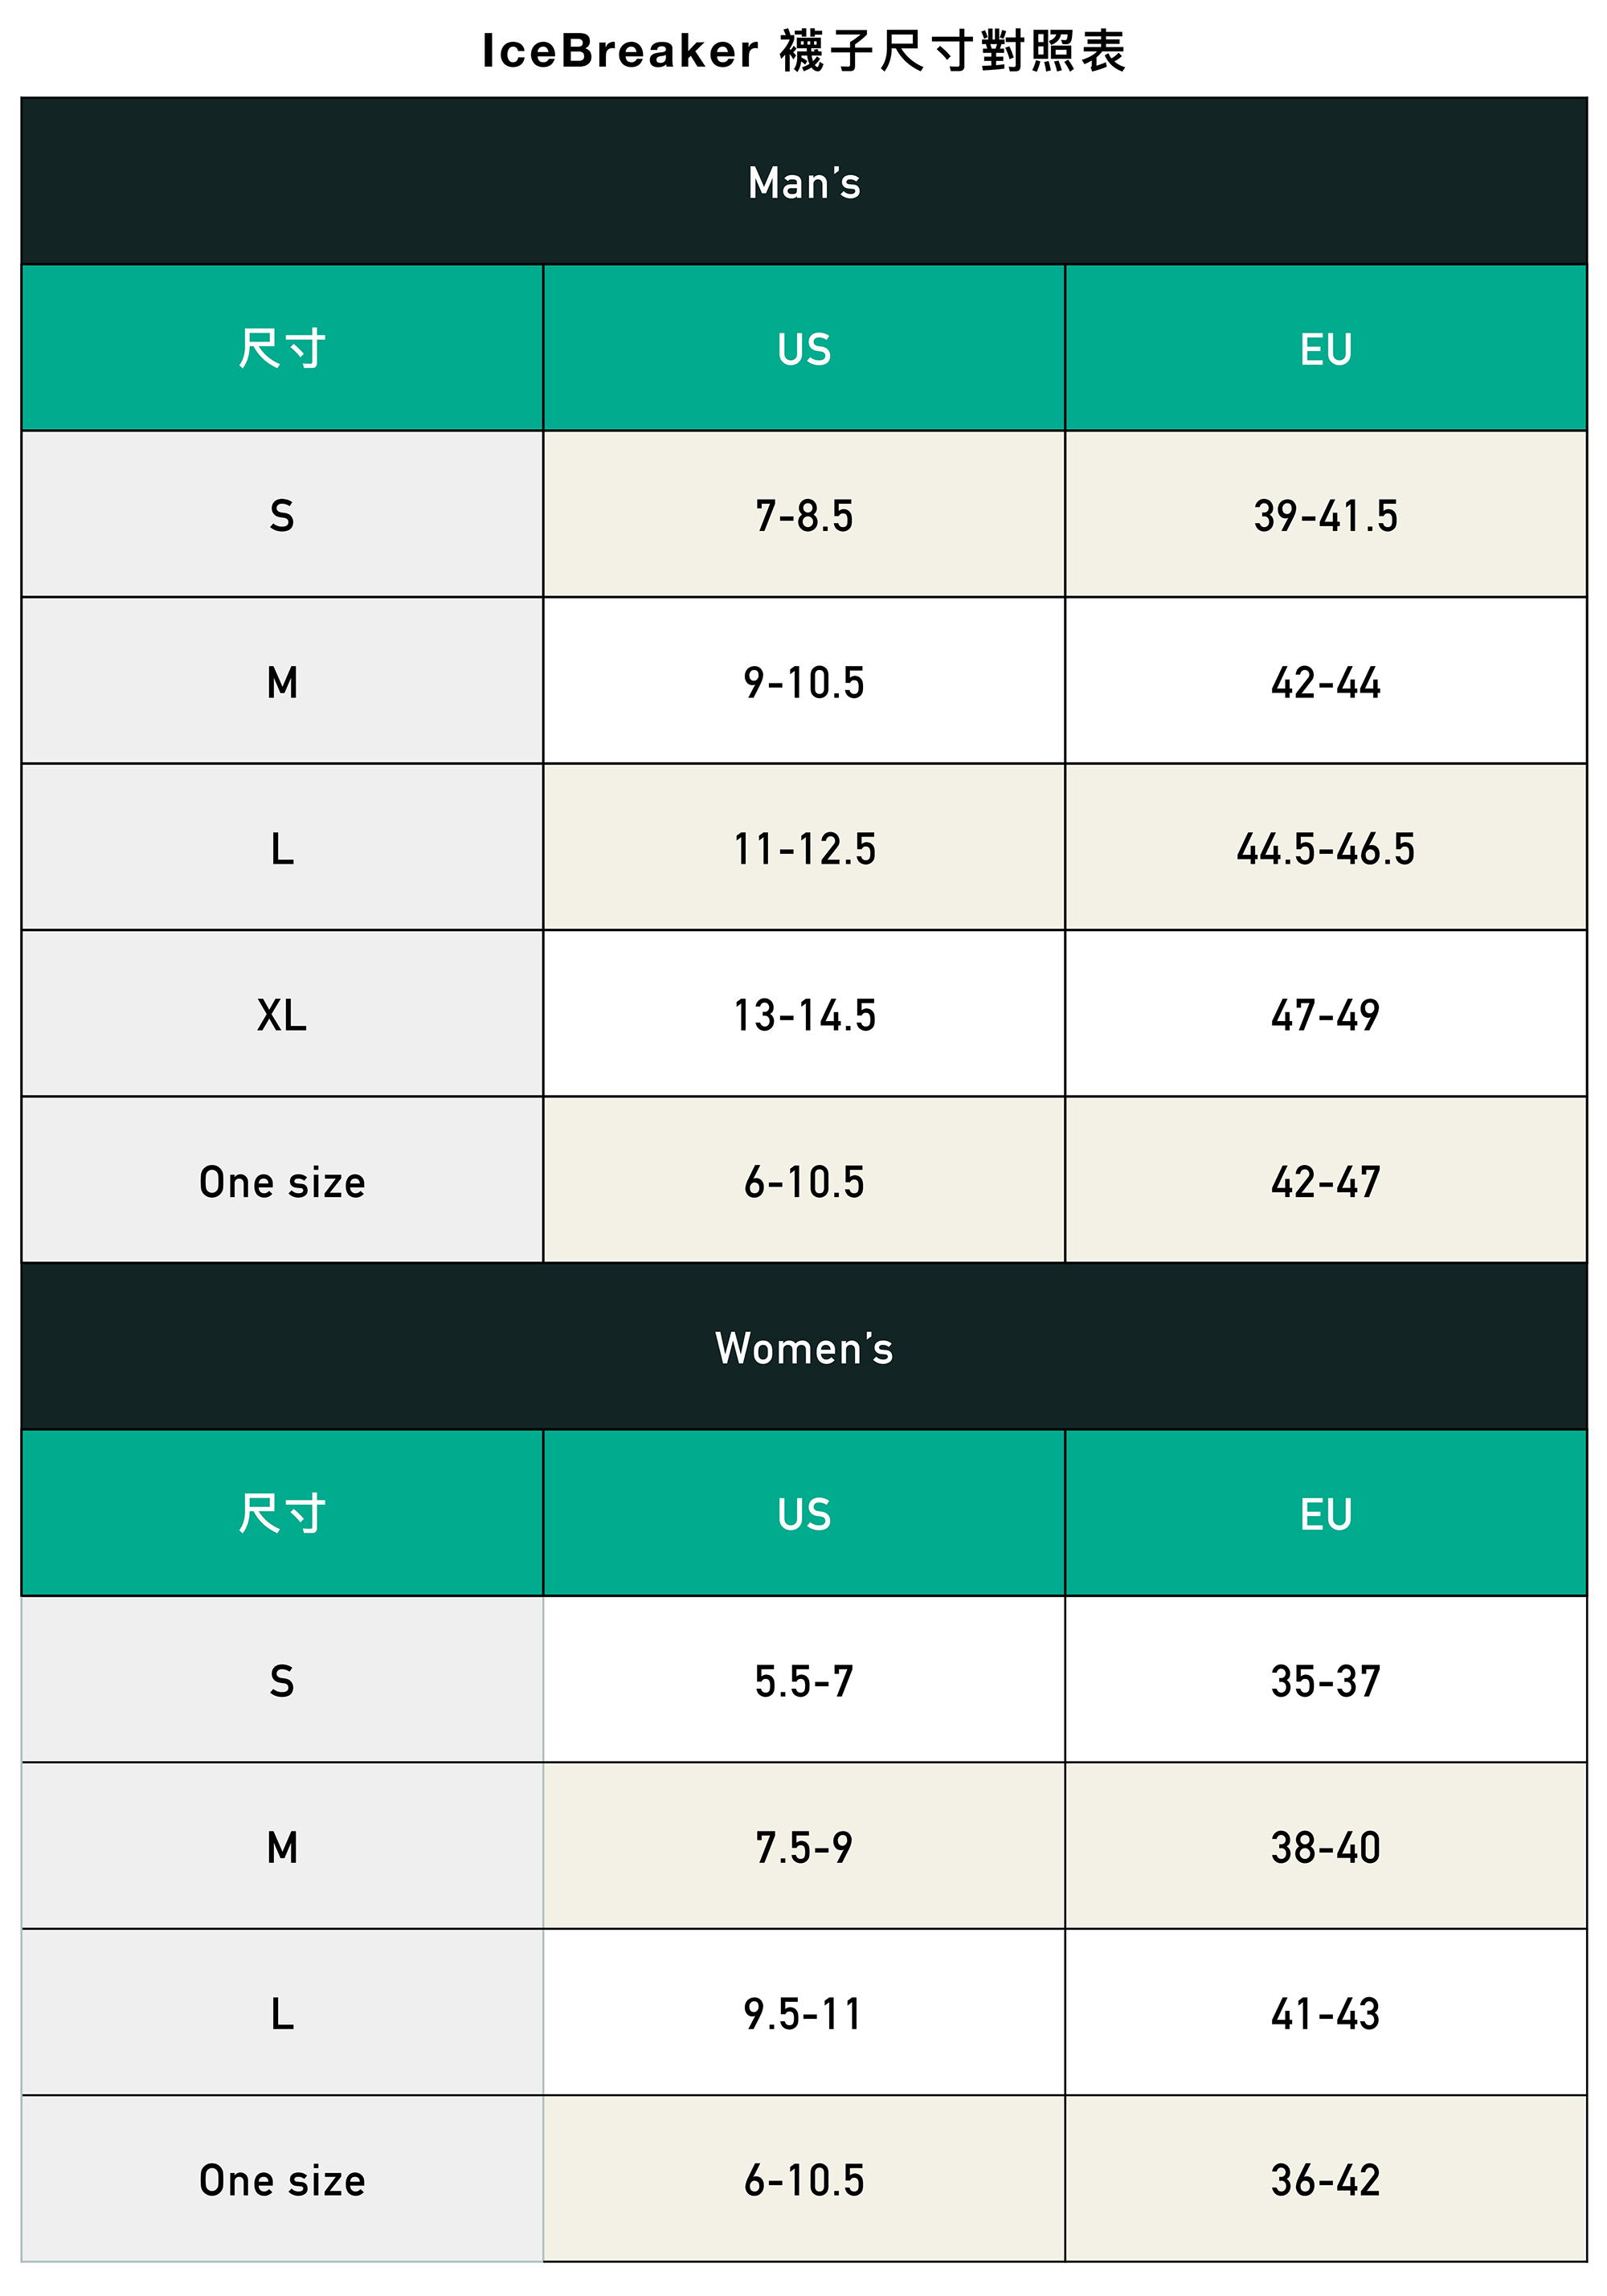Click the IceBreaker 襪子尺寸對照表 title
1607x2296 pixels.
(x=803, y=51)
